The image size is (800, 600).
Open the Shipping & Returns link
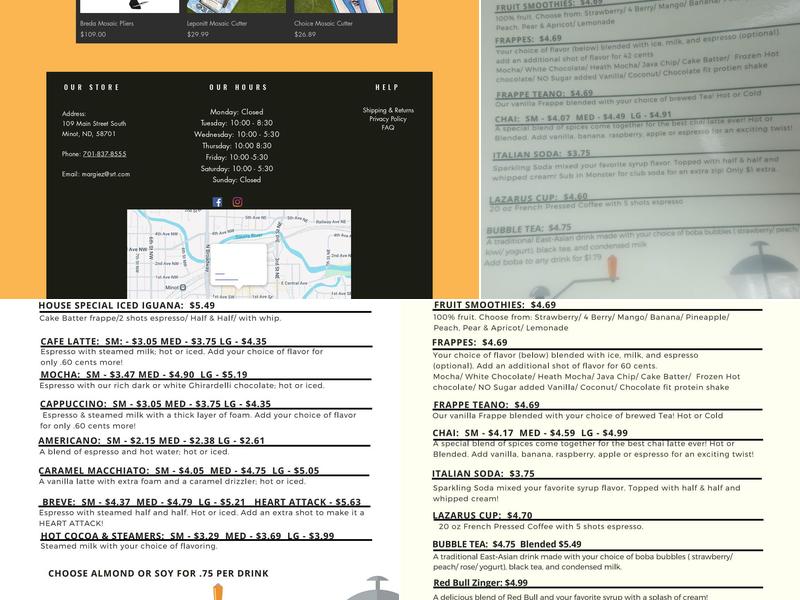pyautogui.click(x=388, y=110)
